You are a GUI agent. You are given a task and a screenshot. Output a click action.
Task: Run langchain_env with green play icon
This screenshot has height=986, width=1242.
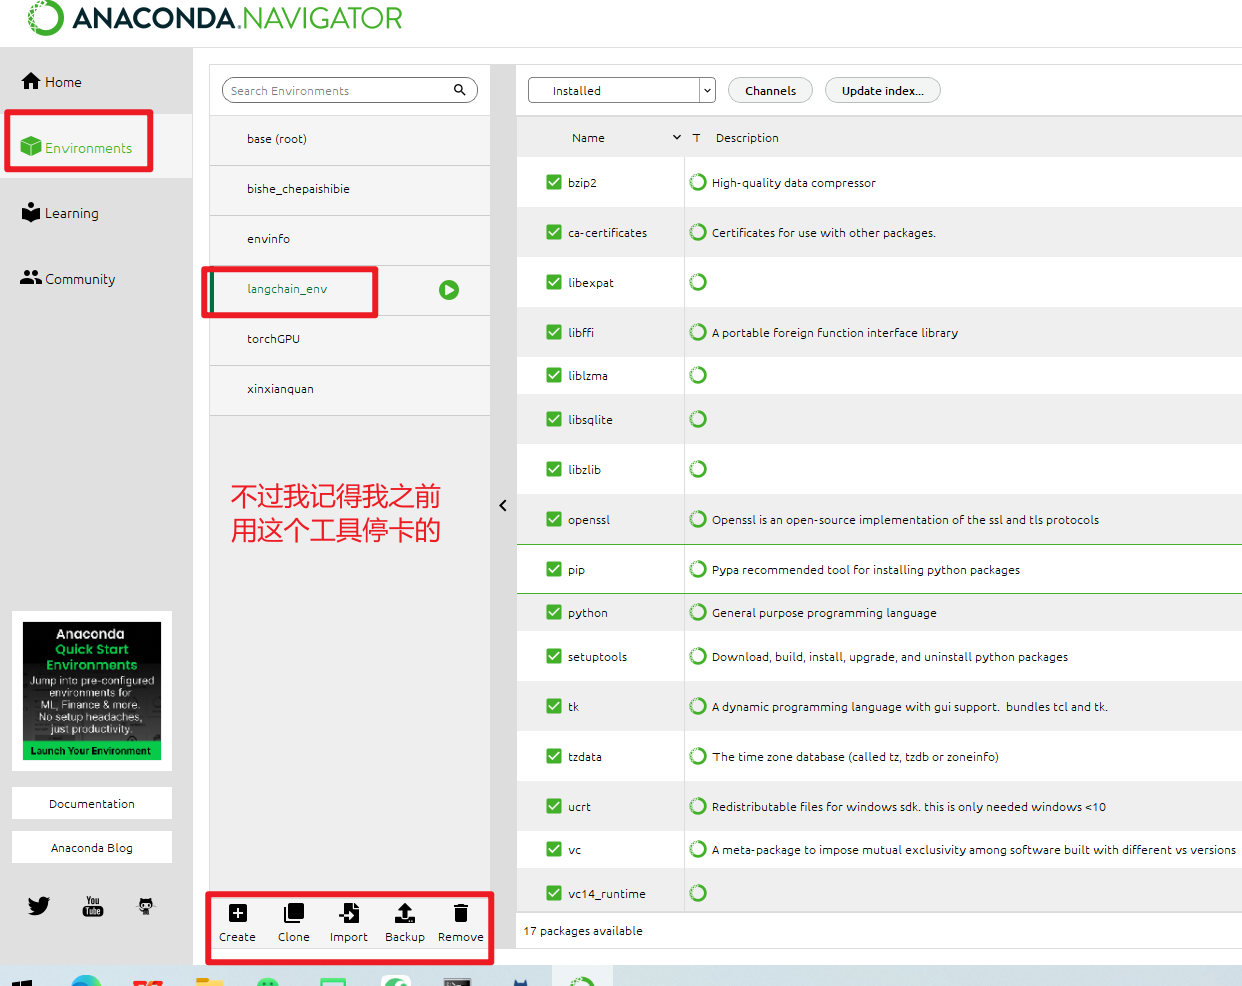(x=449, y=290)
